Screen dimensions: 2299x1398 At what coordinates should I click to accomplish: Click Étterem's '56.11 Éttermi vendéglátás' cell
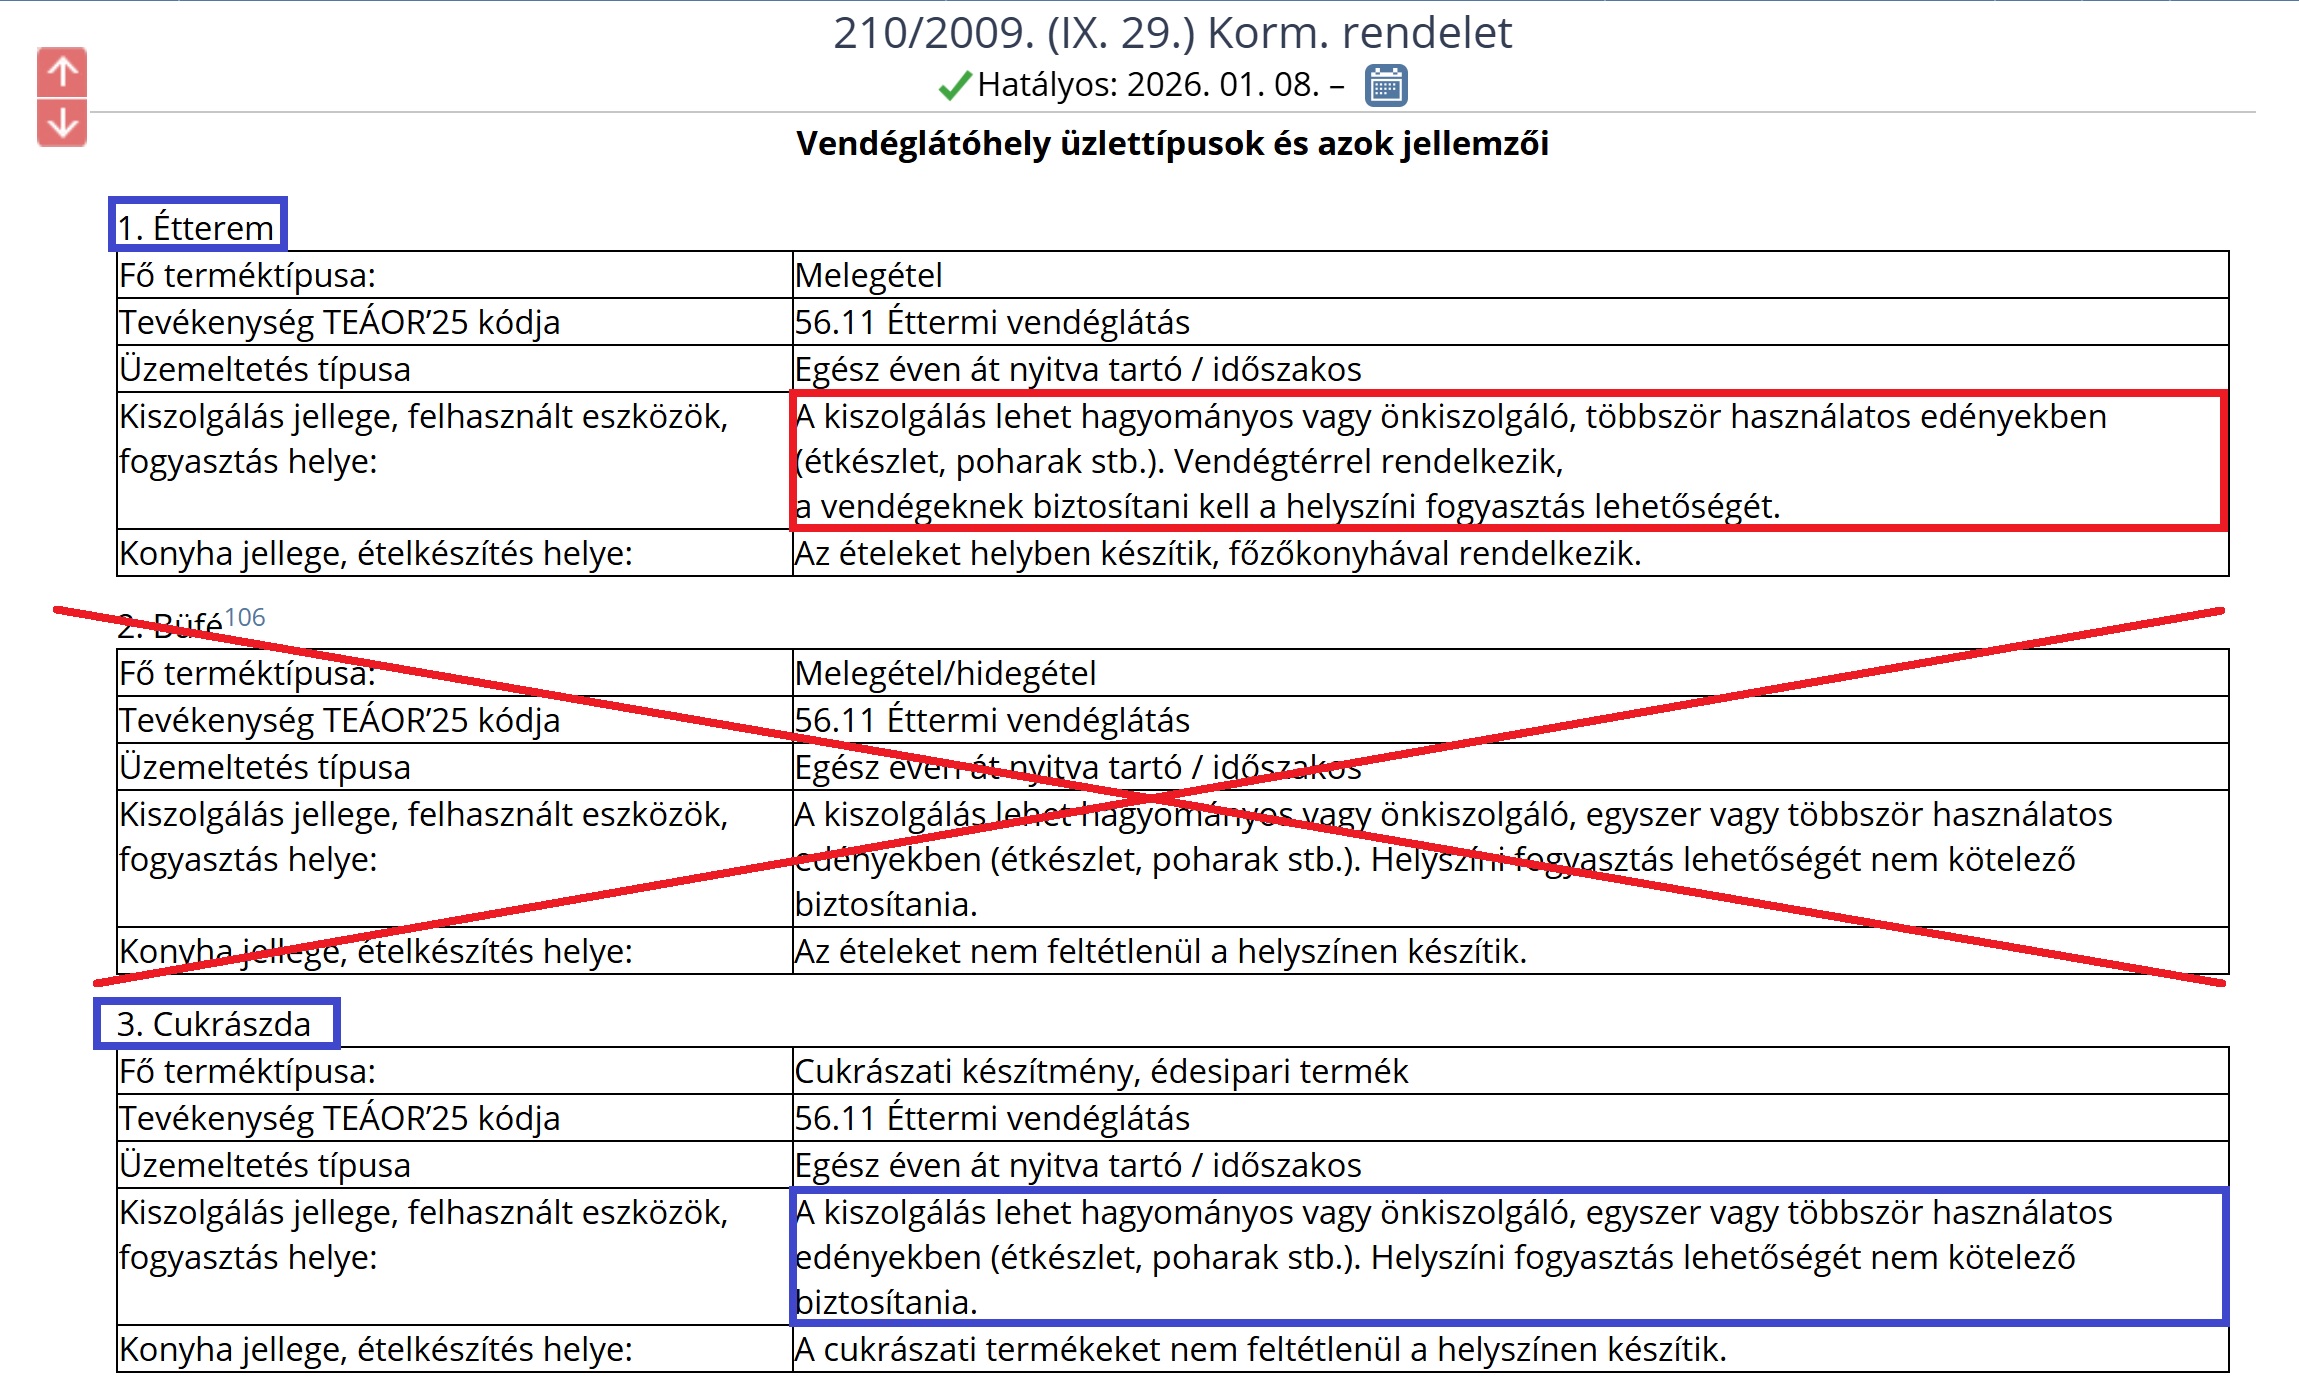[992, 322]
